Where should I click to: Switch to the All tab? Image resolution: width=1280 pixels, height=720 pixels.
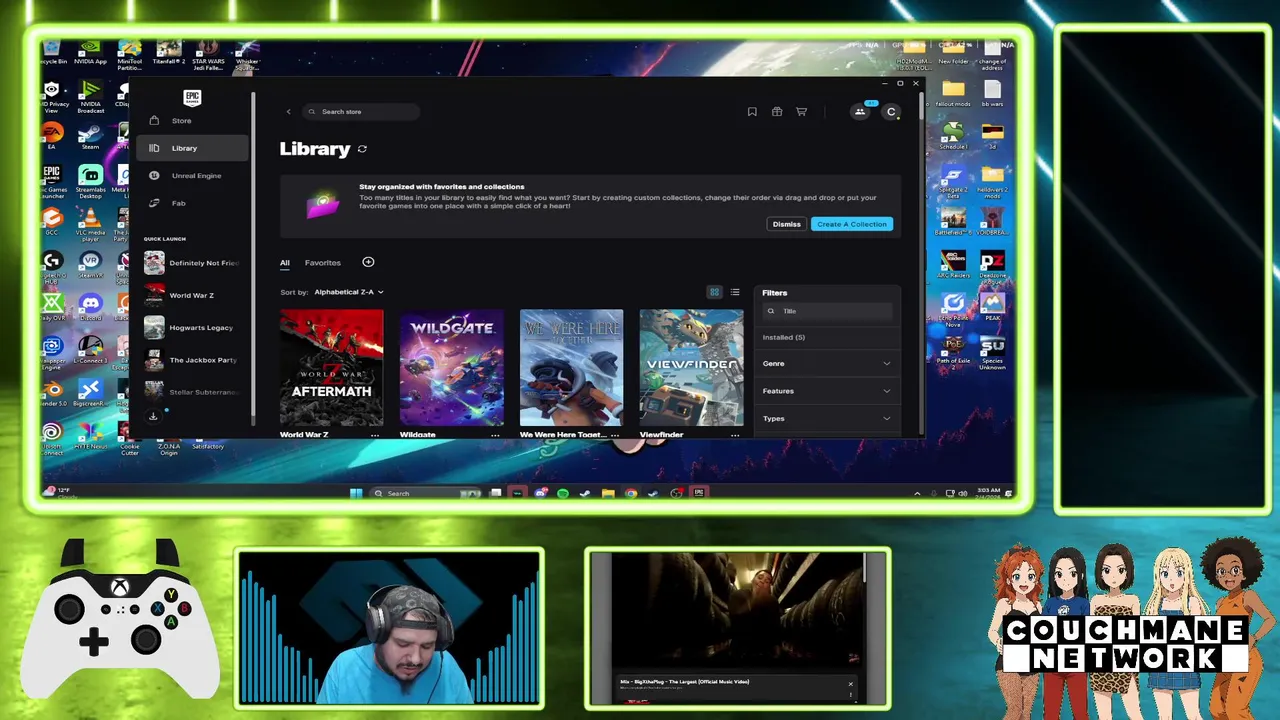pyautogui.click(x=284, y=263)
